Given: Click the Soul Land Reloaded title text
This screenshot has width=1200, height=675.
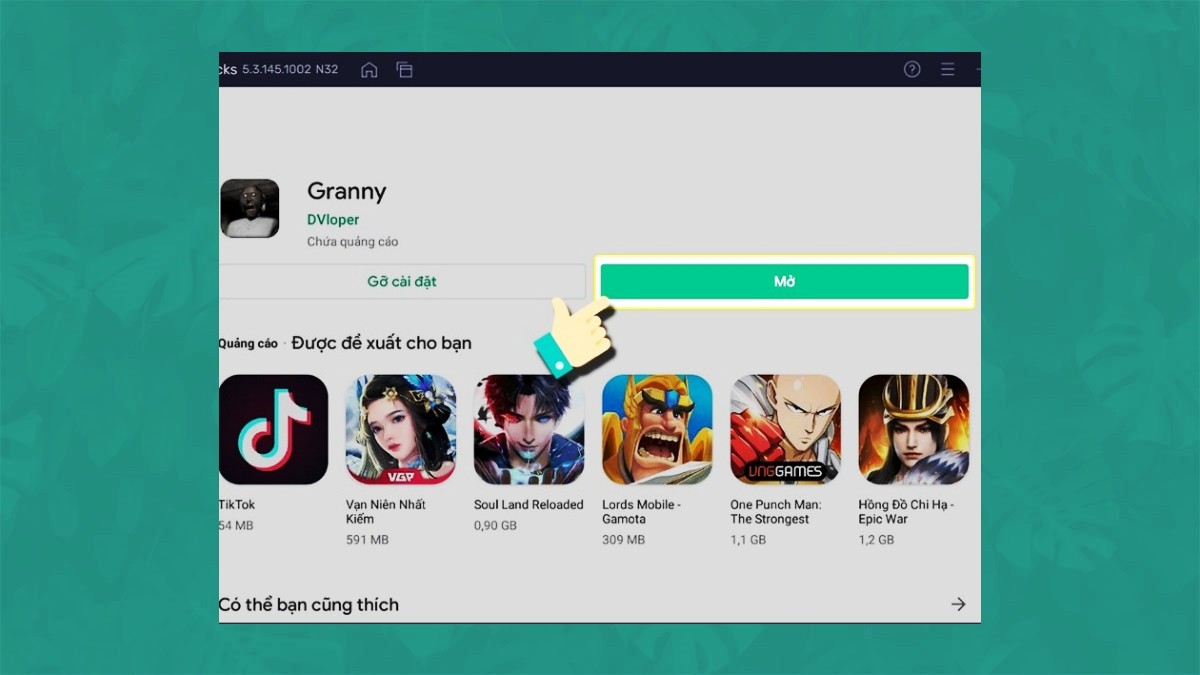Looking at the screenshot, I should tap(528, 505).
